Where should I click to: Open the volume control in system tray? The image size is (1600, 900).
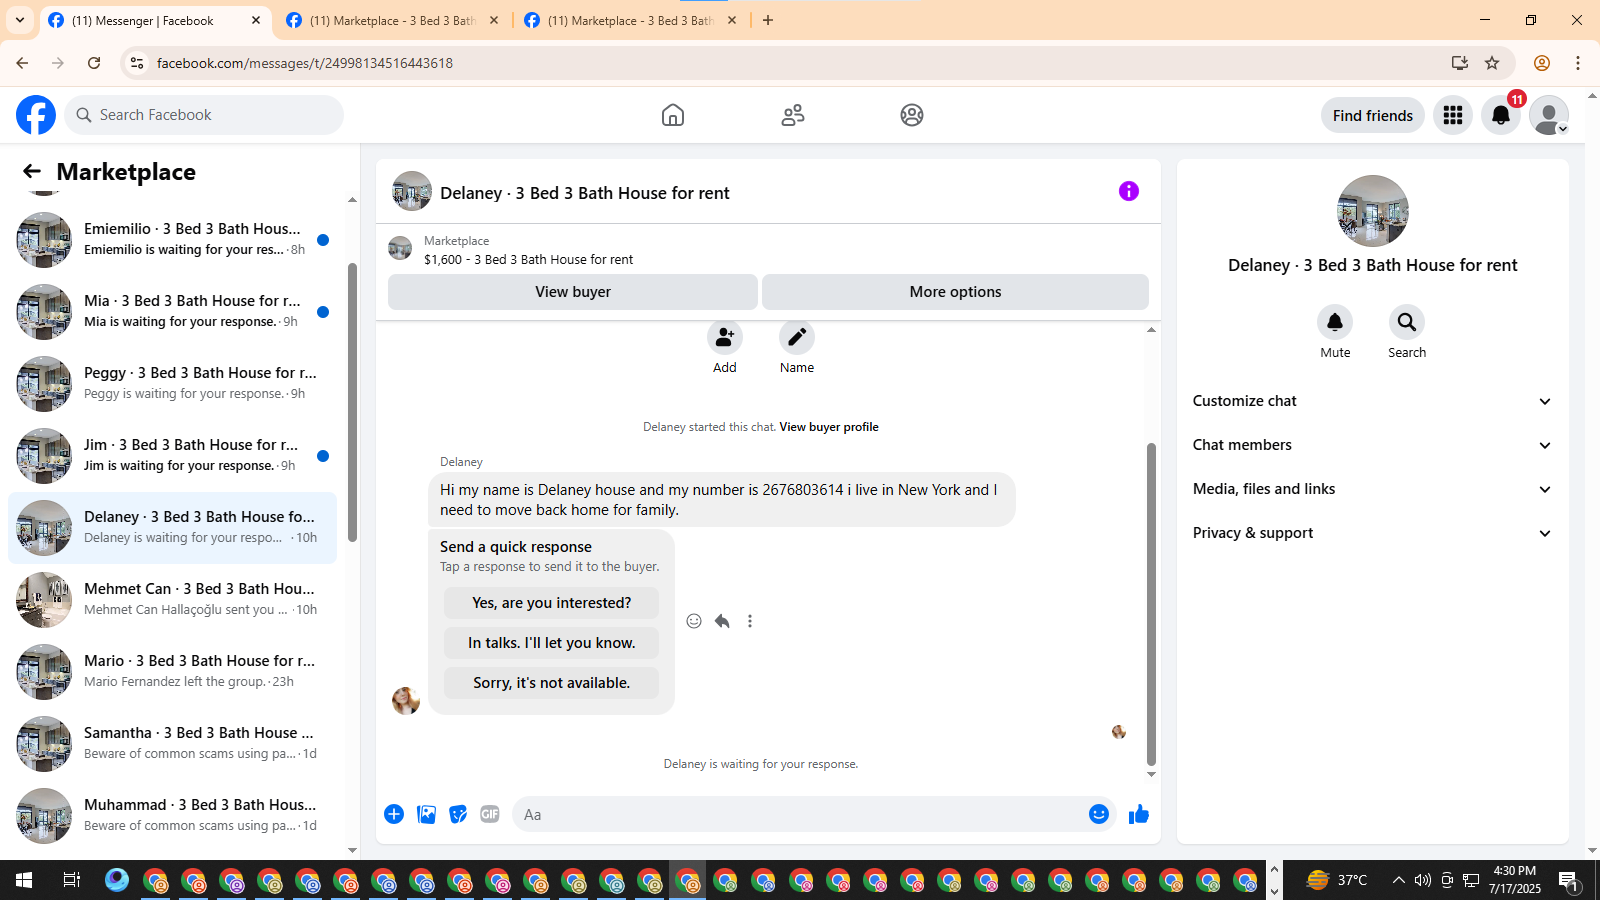(x=1422, y=880)
